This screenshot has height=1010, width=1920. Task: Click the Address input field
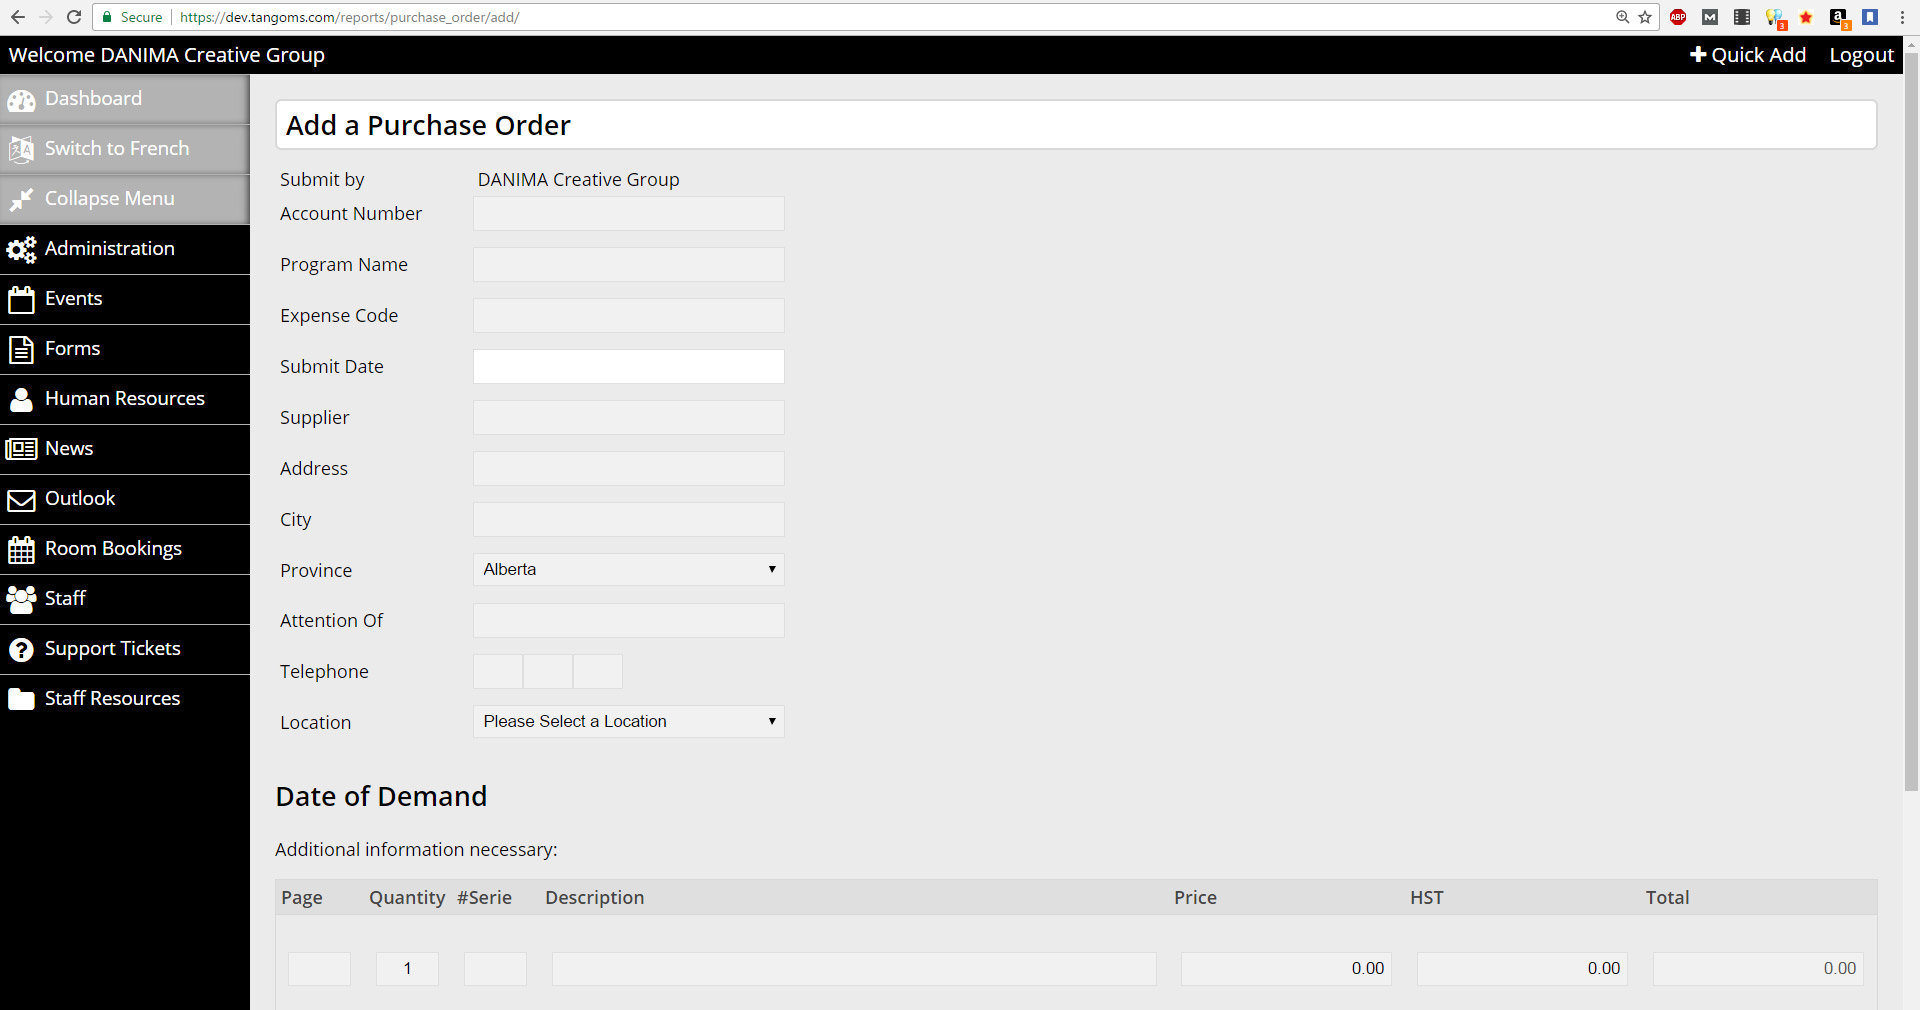click(x=629, y=468)
